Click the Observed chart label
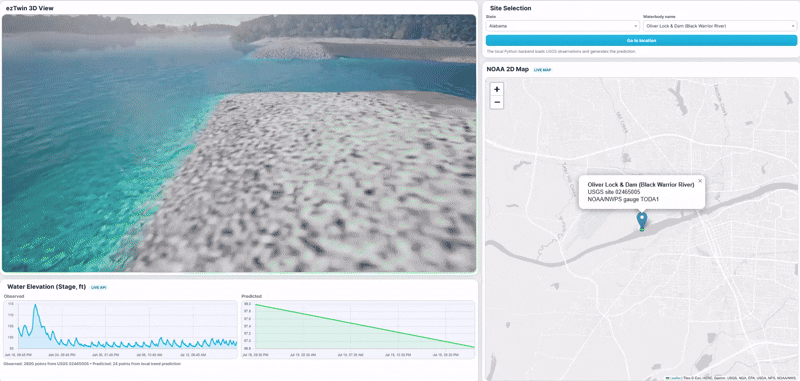Screen dimensions: 800x381 pos(14,296)
